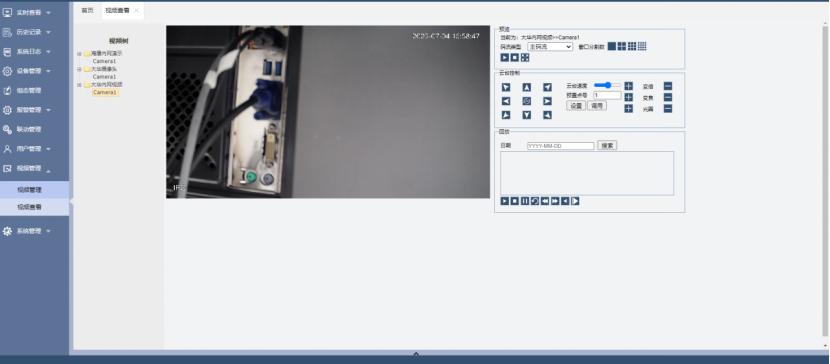
Task: Open the 视频管理 submenu item
Action: coord(34,189)
